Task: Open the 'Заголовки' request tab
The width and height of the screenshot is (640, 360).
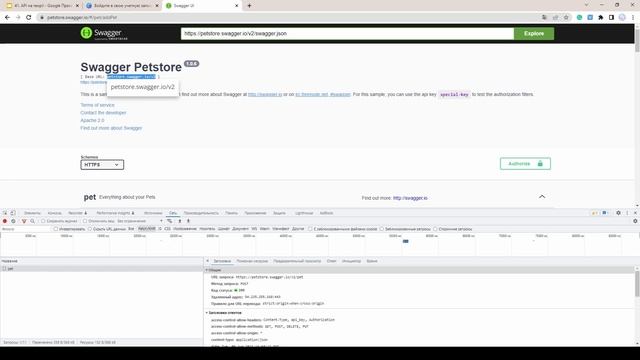Action: click(x=222, y=261)
